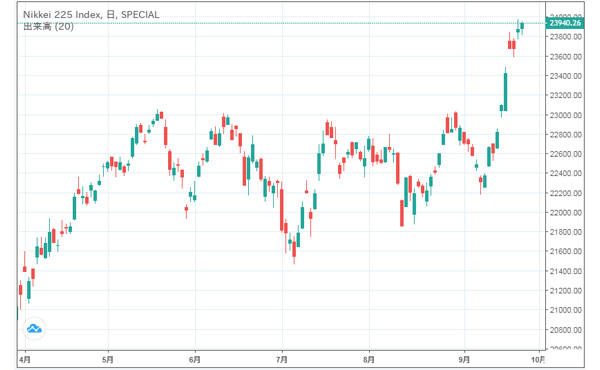Click the 23800.00 price axis label
Image resolution: width=600 pixels, height=370 pixels.
(566, 37)
